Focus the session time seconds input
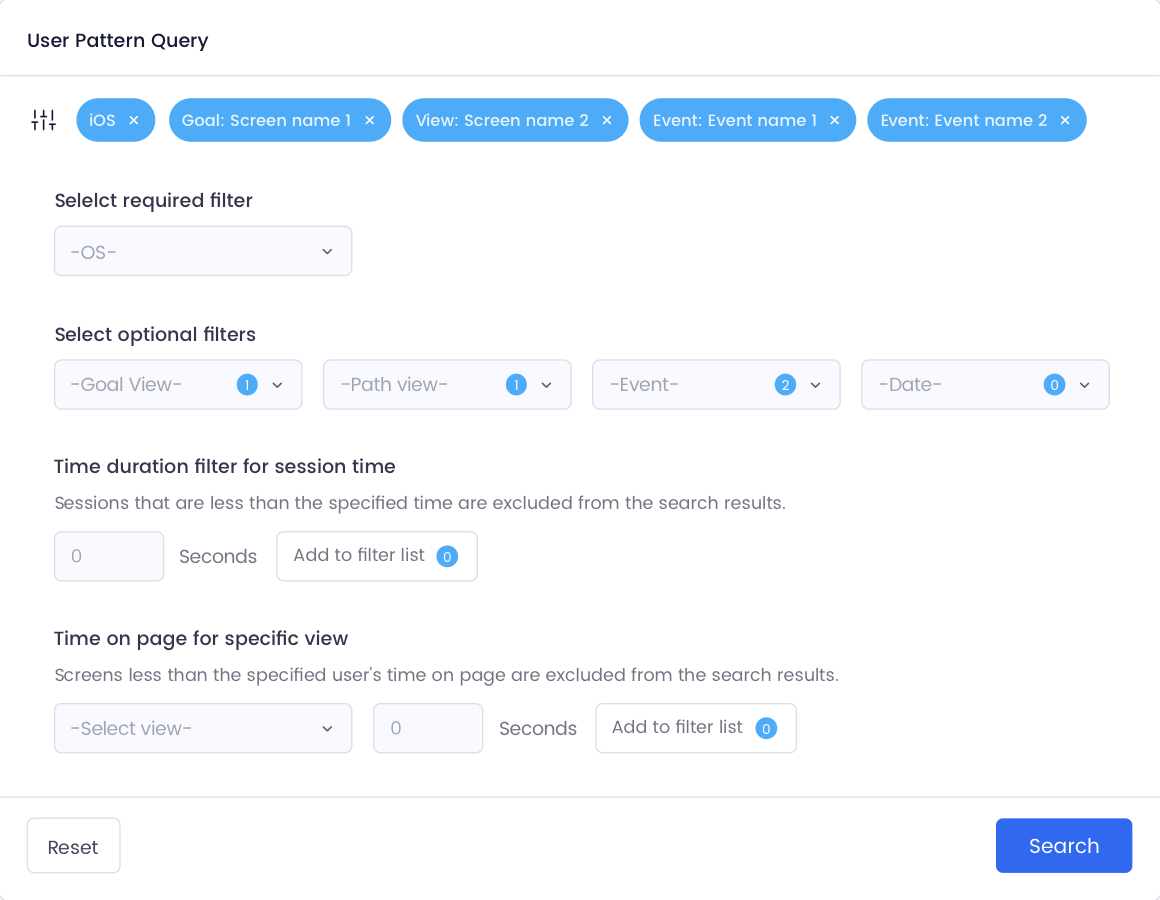 [109, 556]
